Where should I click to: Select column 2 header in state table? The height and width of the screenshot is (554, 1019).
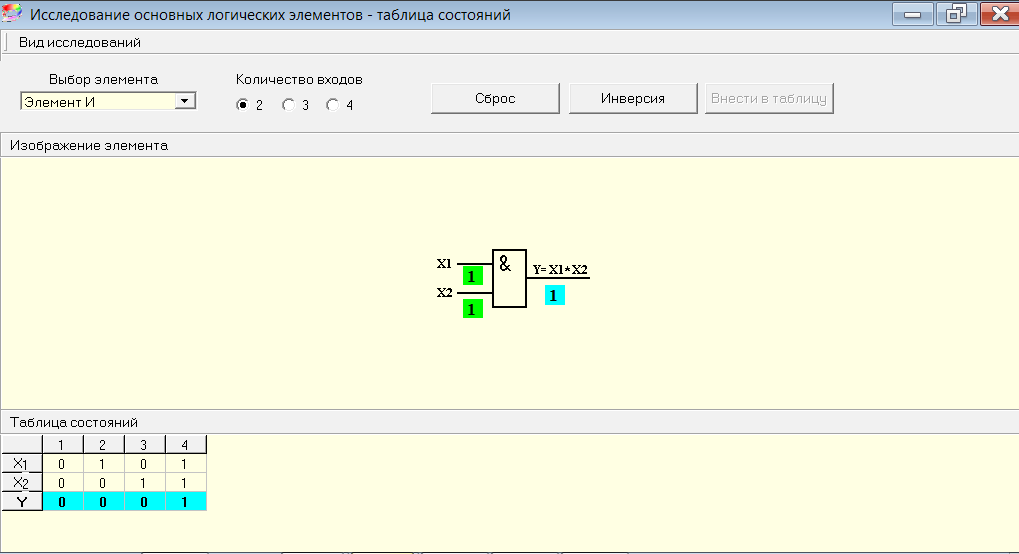[x=103, y=445]
